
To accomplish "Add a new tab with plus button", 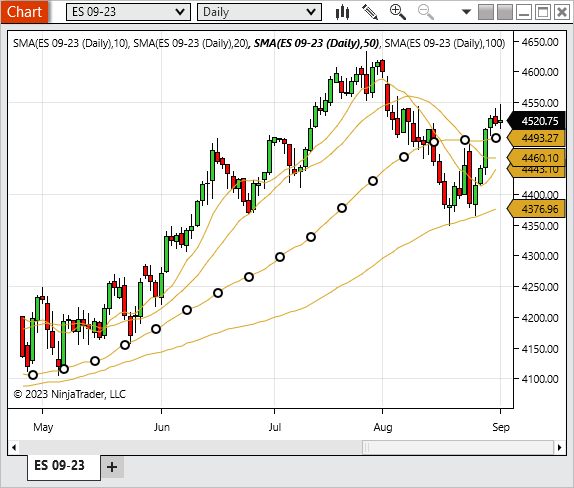I will click(x=112, y=467).
